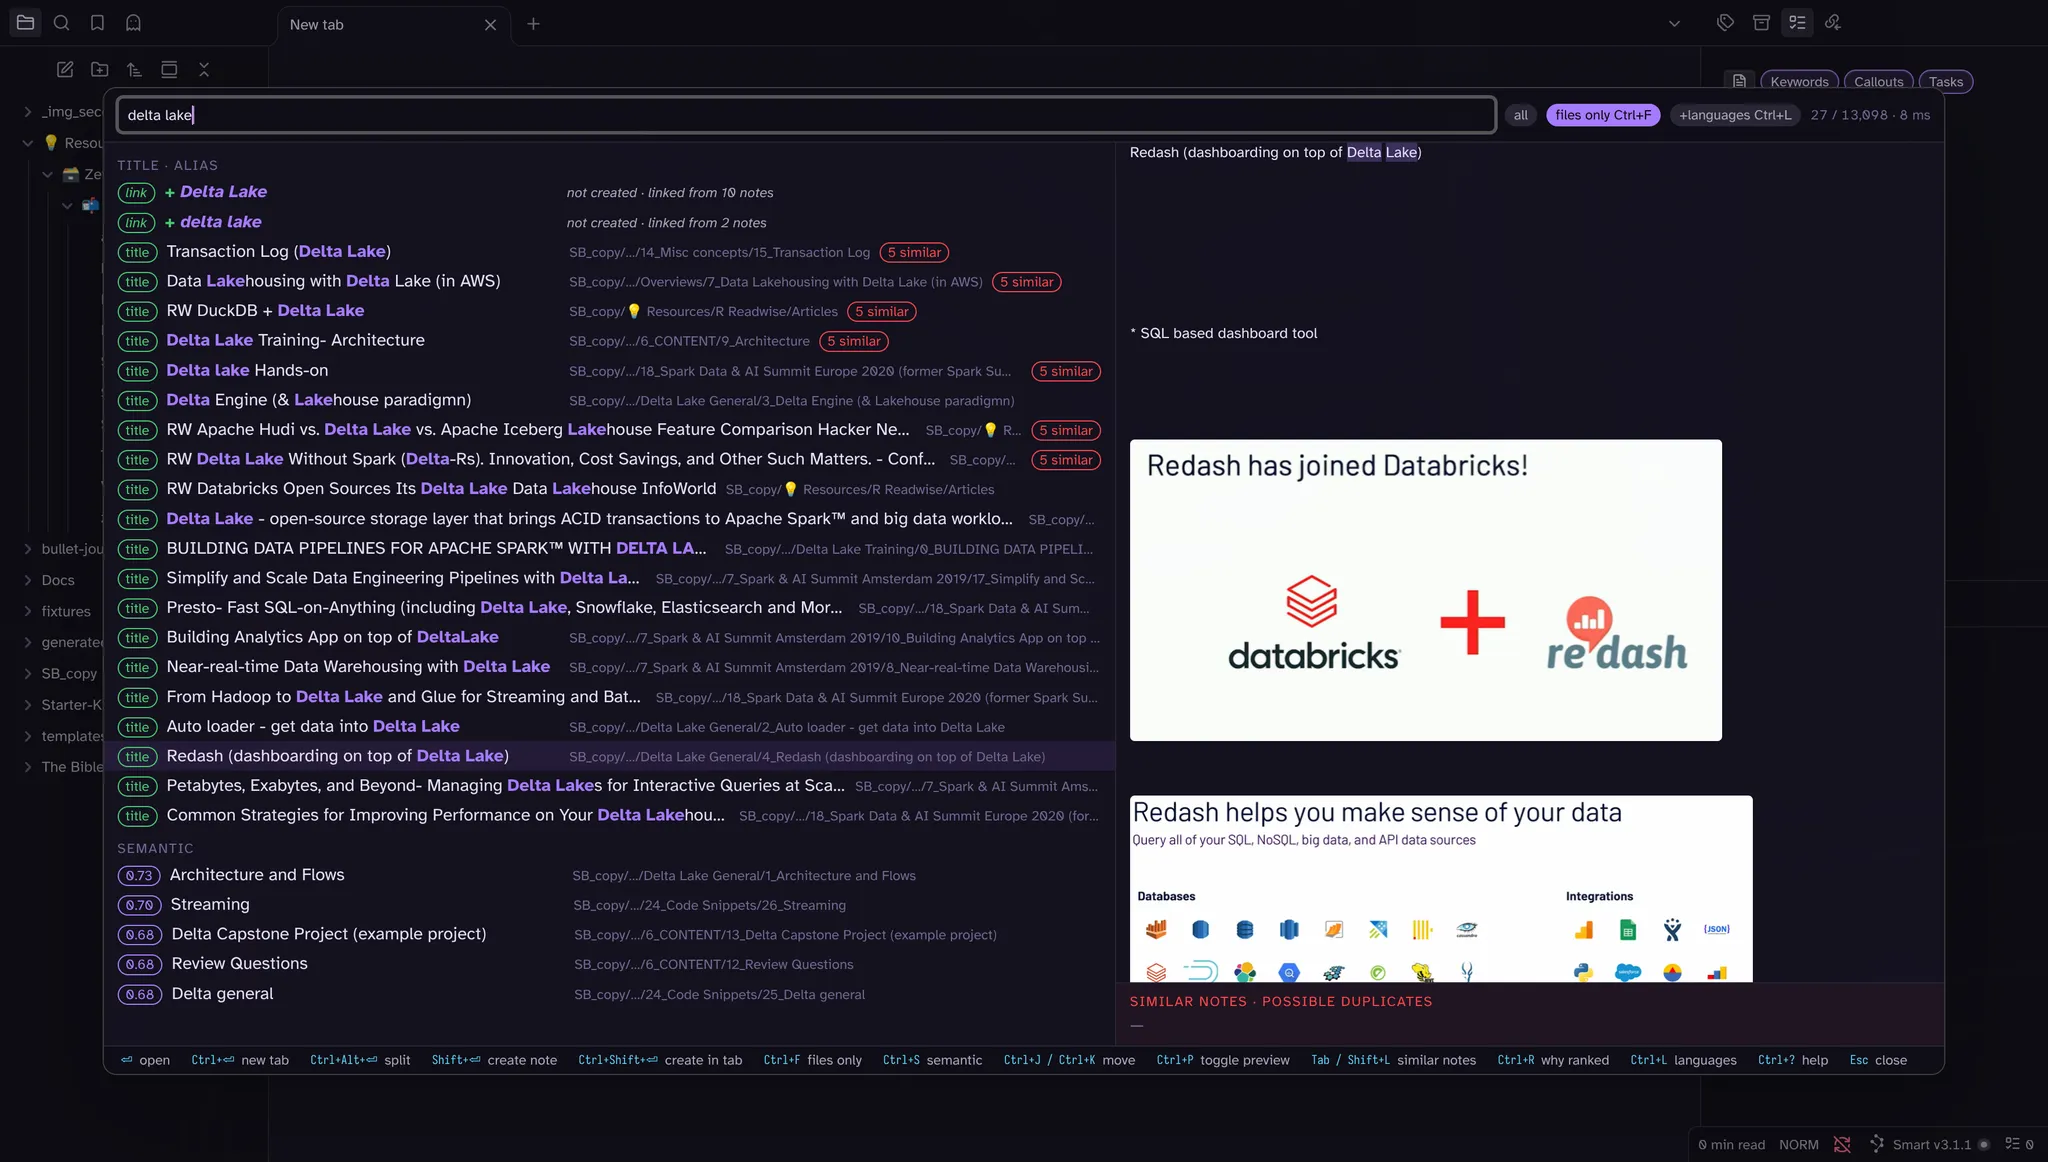
Task: Expand the _img_sec folder in the file tree
Action: click(28, 112)
